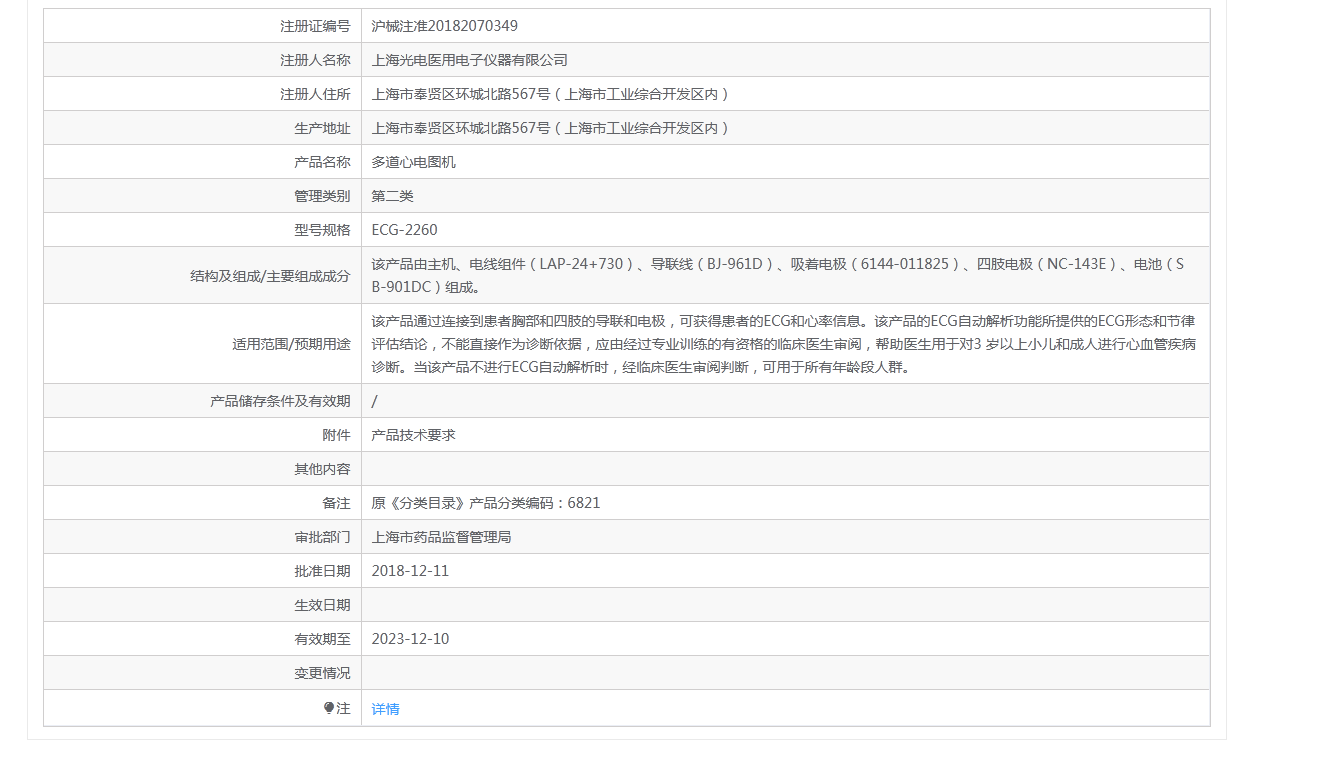Select registrant name 上海光电医用电子仪器有限公司

point(469,60)
